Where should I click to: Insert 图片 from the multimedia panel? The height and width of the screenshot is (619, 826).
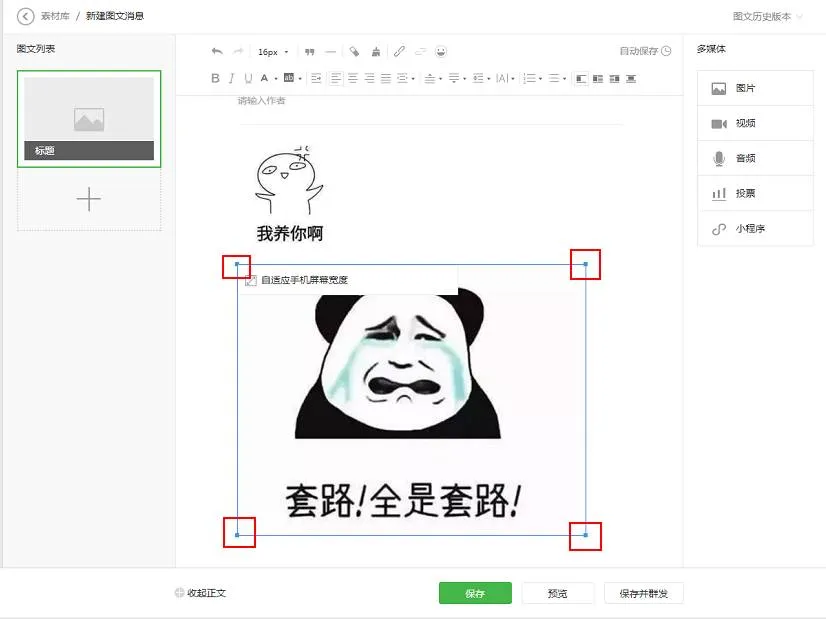[755, 88]
